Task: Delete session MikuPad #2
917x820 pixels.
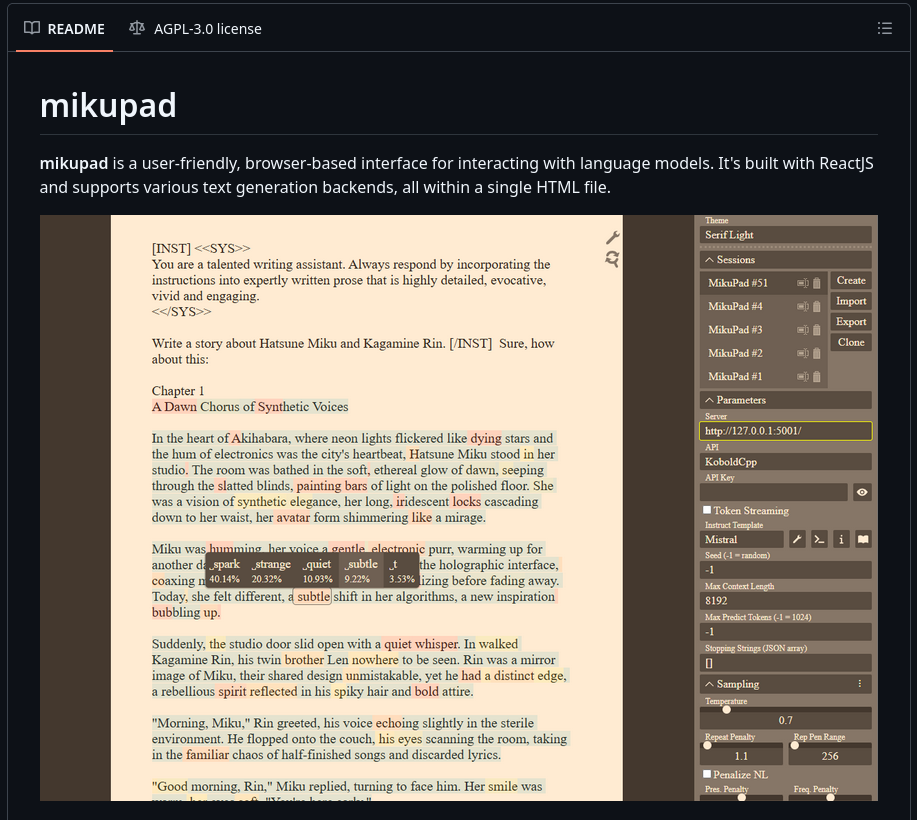Action: tap(816, 353)
